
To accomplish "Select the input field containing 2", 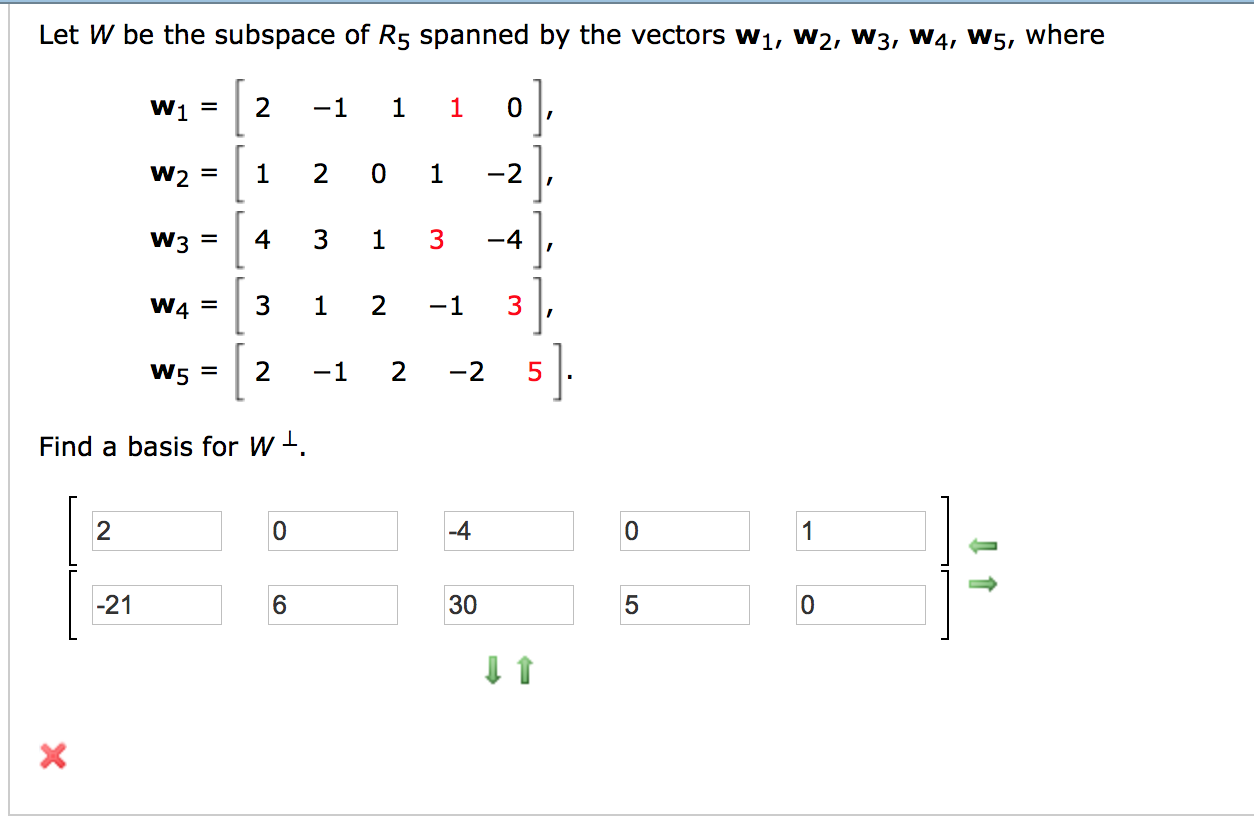I will click(157, 530).
